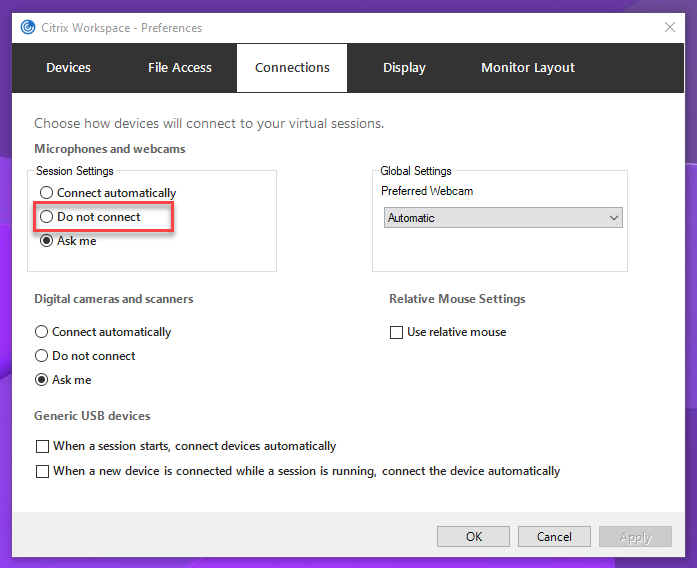
Task: Select the Connections tab
Action: coord(292,68)
